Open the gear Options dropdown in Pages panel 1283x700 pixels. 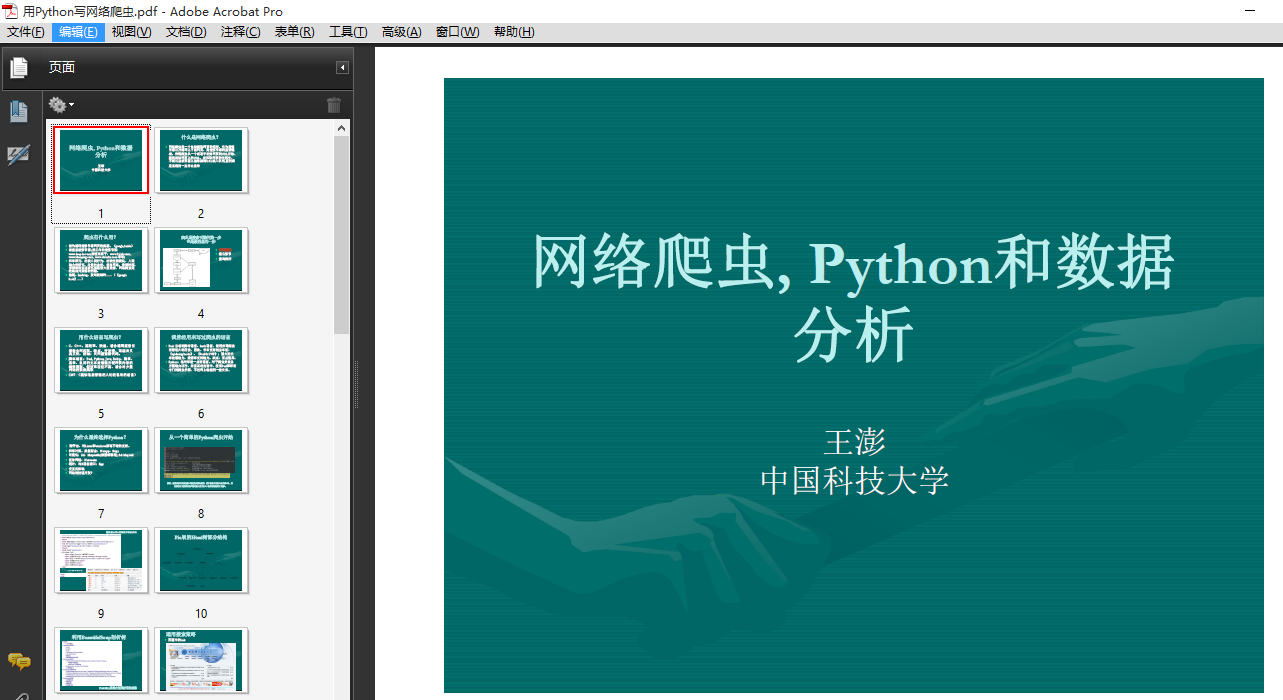click(x=61, y=105)
